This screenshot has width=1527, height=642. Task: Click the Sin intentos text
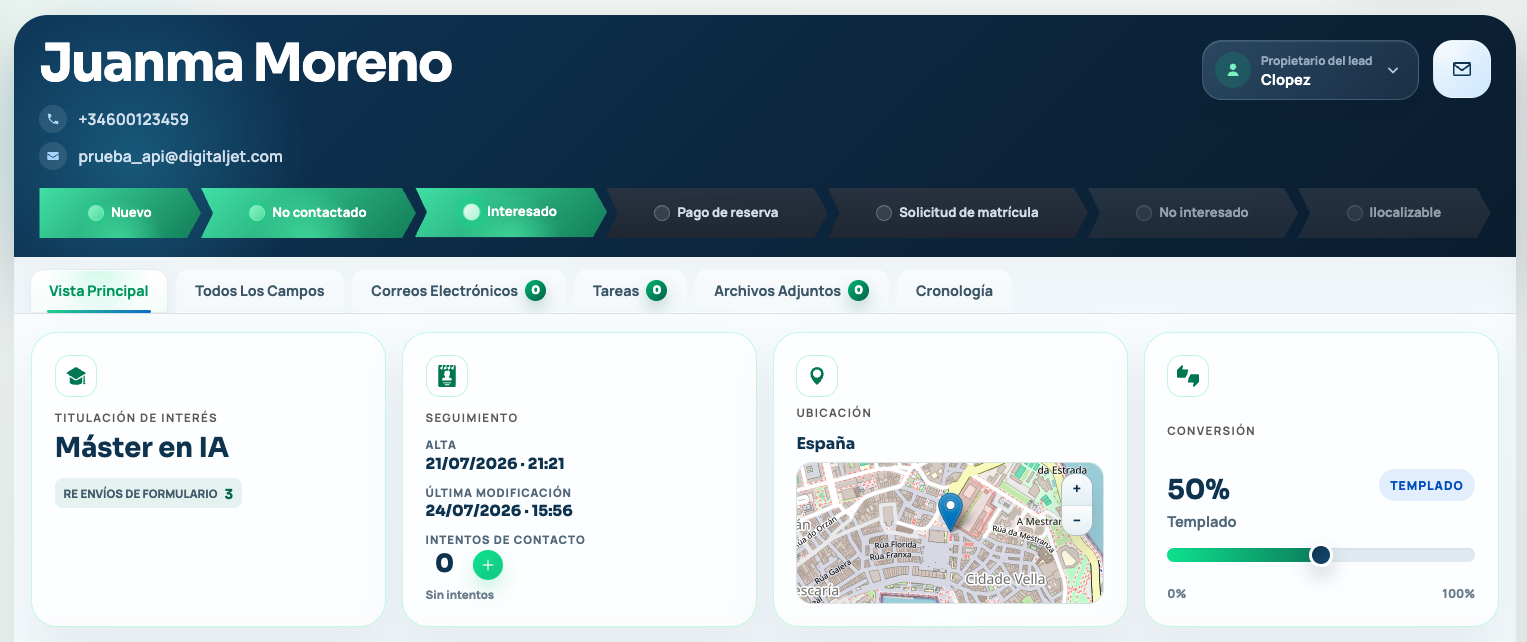click(x=460, y=595)
